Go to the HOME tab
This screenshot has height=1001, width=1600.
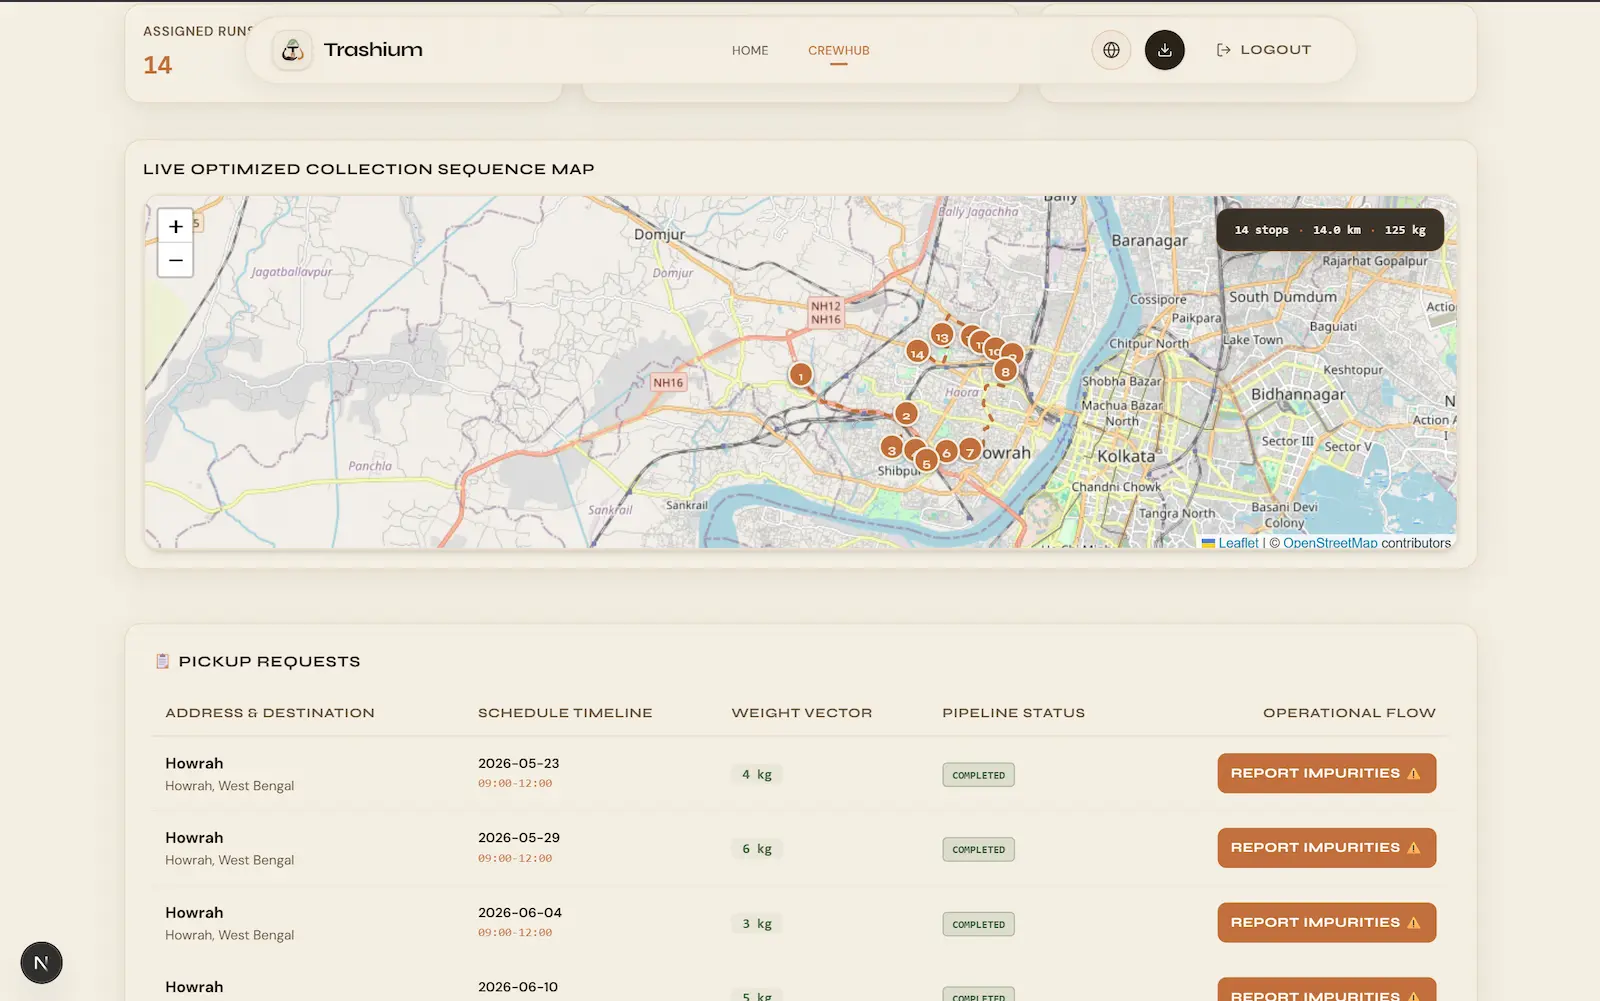(x=750, y=50)
